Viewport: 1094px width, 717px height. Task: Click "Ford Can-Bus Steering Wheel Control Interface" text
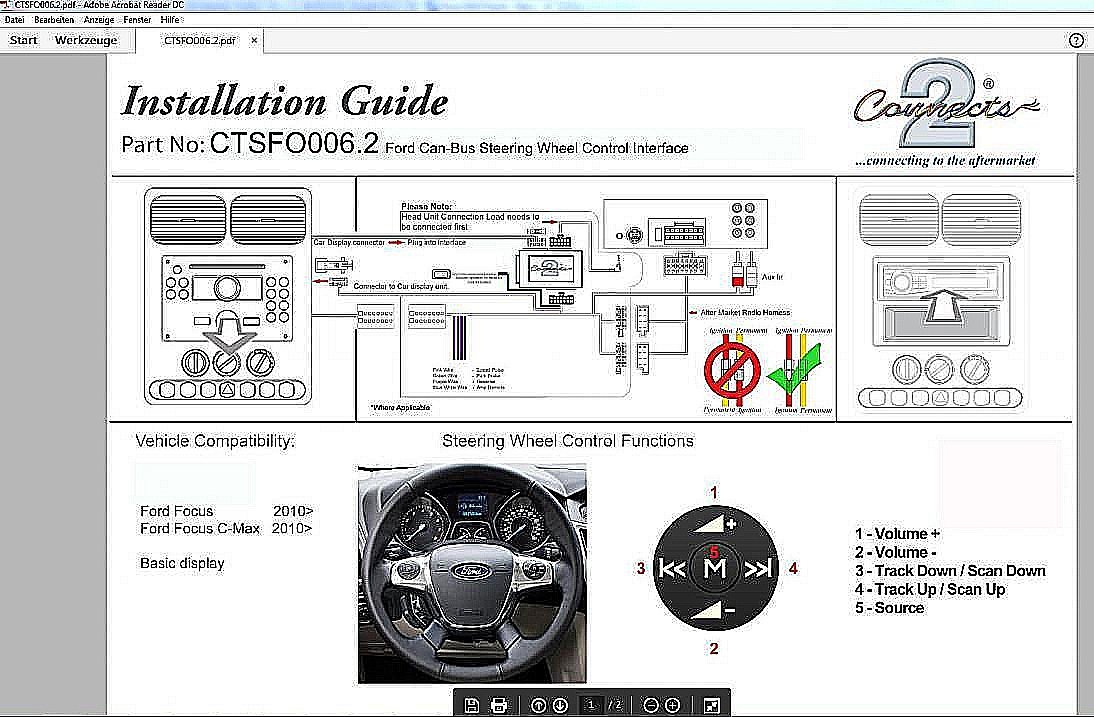click(537, 148)
